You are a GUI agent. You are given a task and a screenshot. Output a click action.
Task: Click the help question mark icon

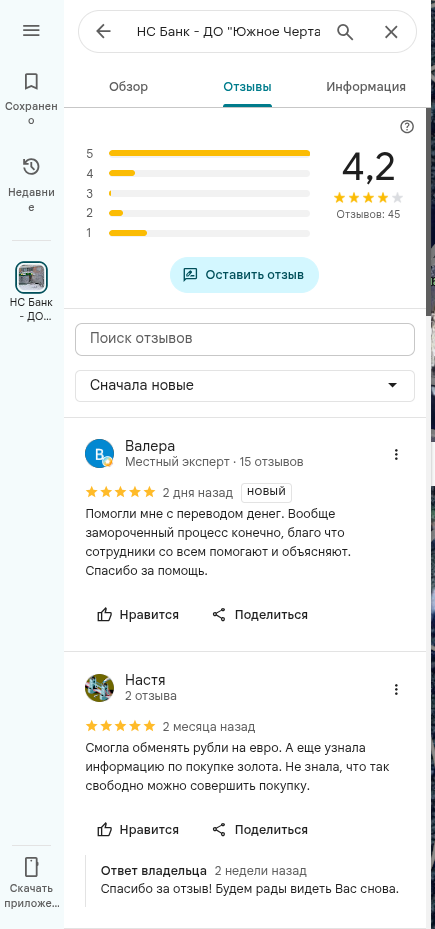(407, 127)
